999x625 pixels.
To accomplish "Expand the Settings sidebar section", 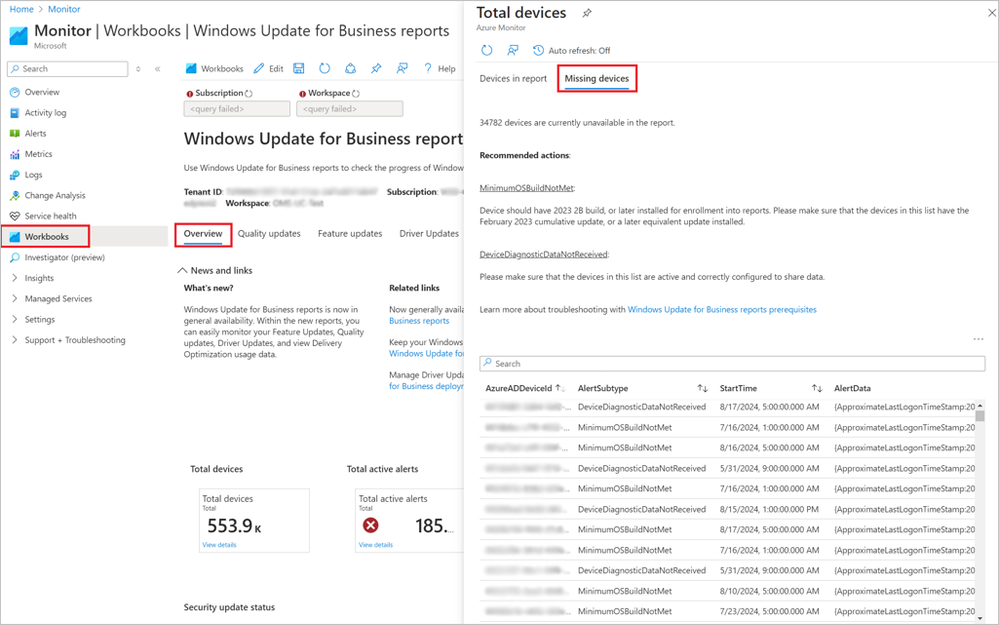I will coord(33,319).
